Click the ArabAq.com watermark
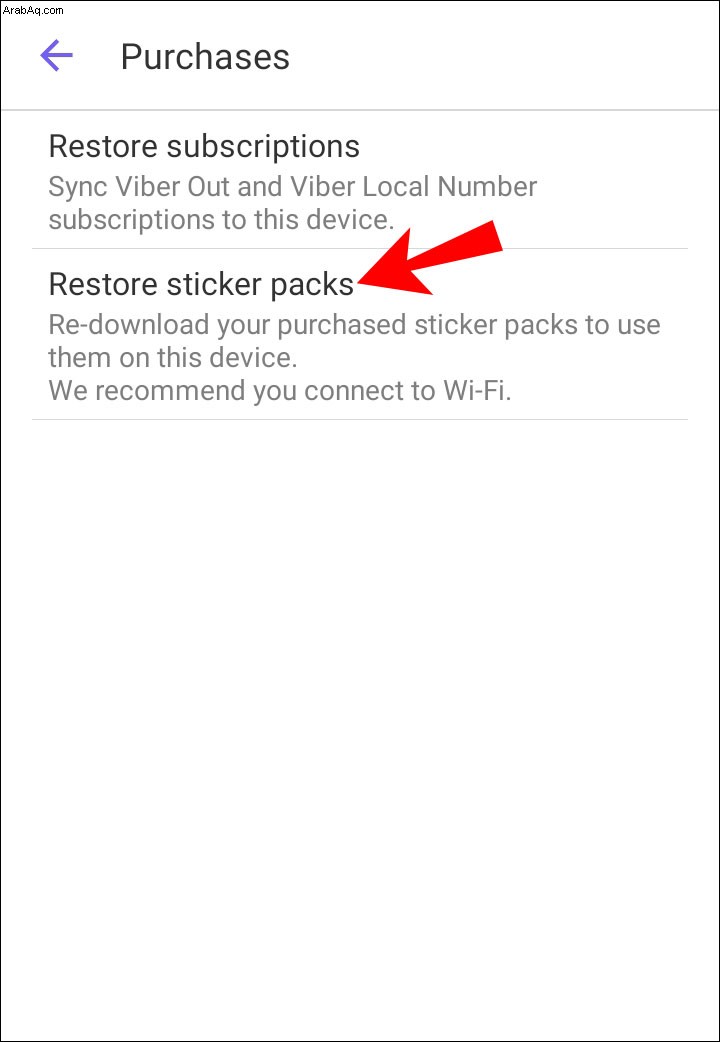The image size is (720, 1042). [x=33, y=9]
